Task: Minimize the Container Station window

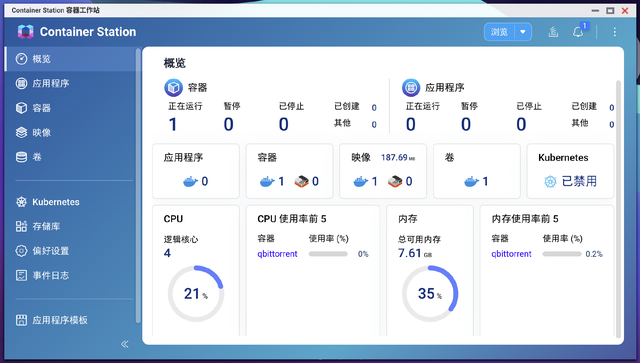Action: [x=596, y=11]
